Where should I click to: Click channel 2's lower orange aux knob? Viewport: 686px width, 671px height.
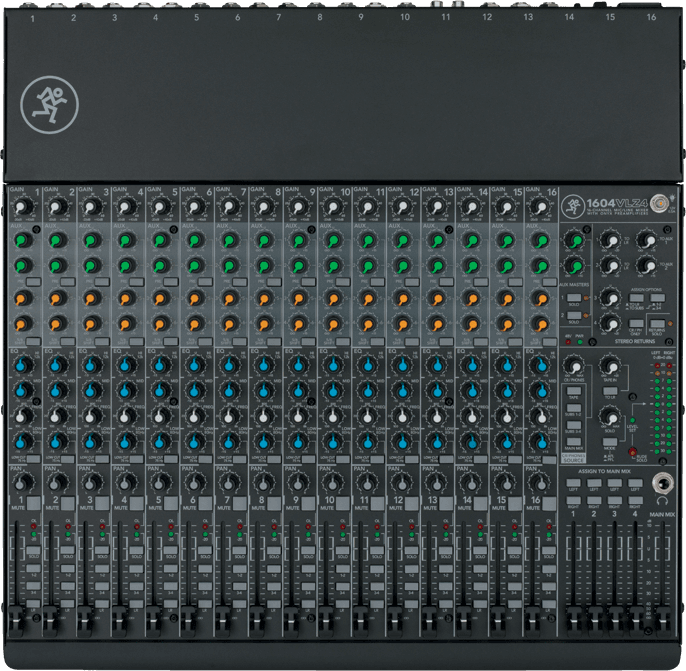click(57, 323)
